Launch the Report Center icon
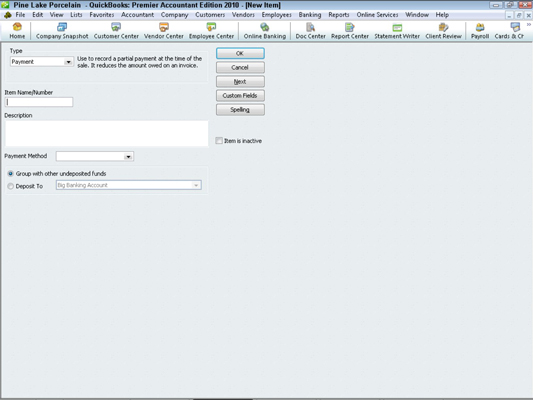This screenshot has width=533, height=400. (x=350, y=31)
